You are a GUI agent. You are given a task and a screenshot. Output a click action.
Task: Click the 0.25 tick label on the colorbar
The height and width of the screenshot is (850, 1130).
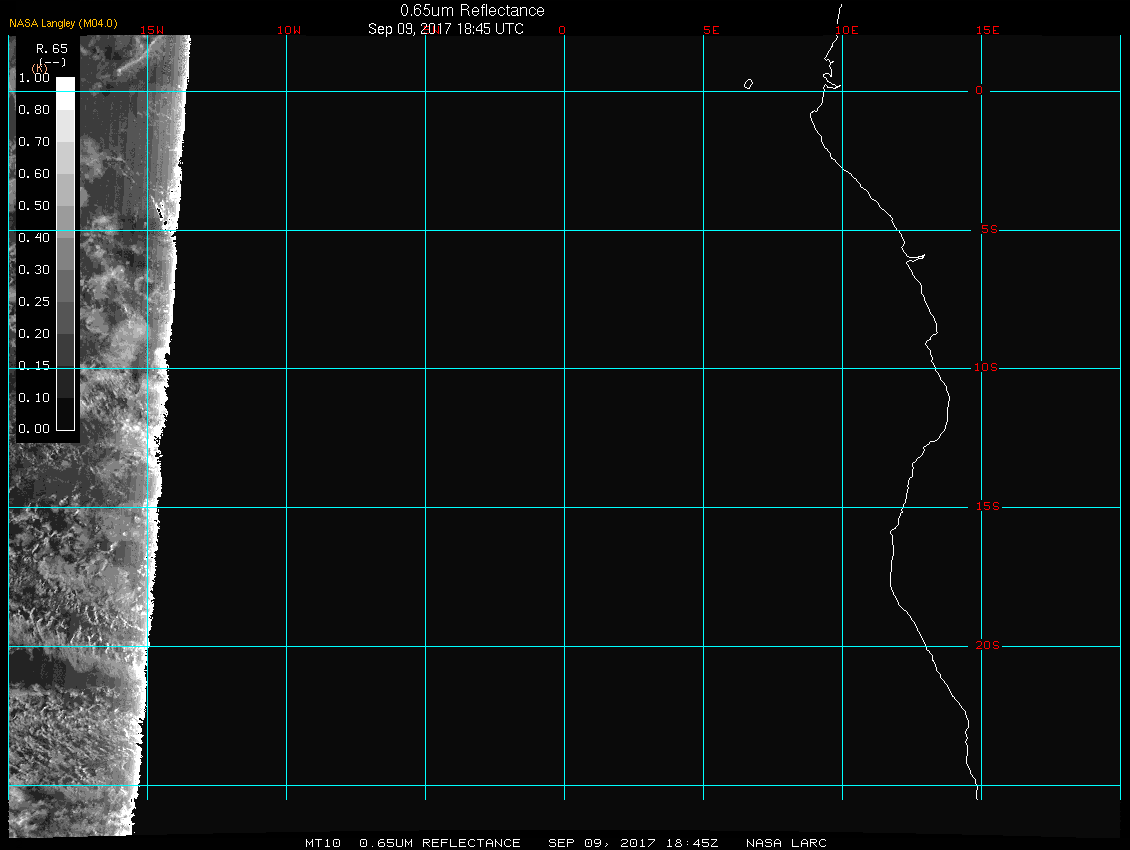tap(33, 302)
